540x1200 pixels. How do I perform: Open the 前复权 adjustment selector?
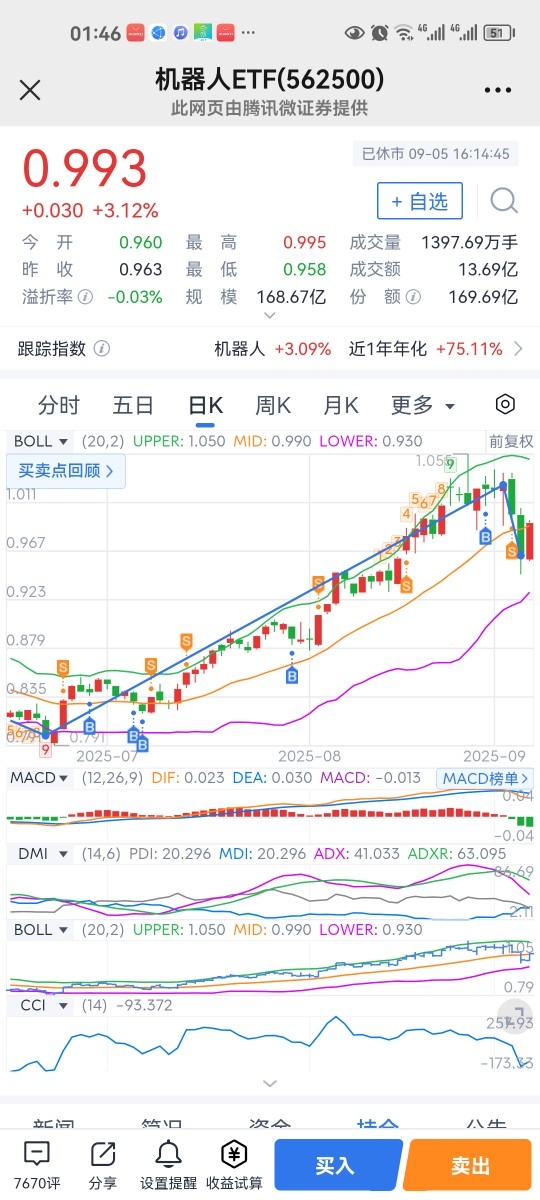click(x=511, y=441)
